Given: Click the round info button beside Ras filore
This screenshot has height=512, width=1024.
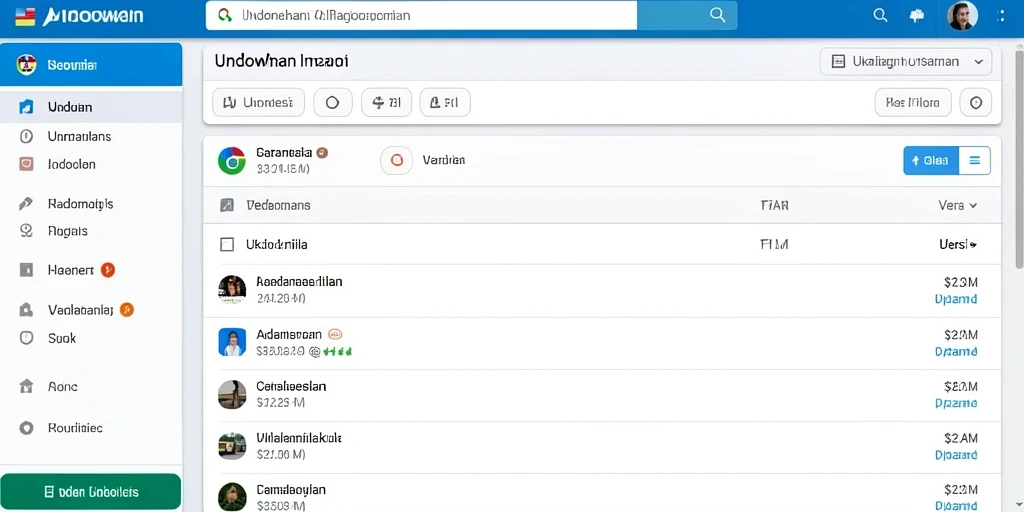Looking at the screenshot, I should tap(976, 103).
